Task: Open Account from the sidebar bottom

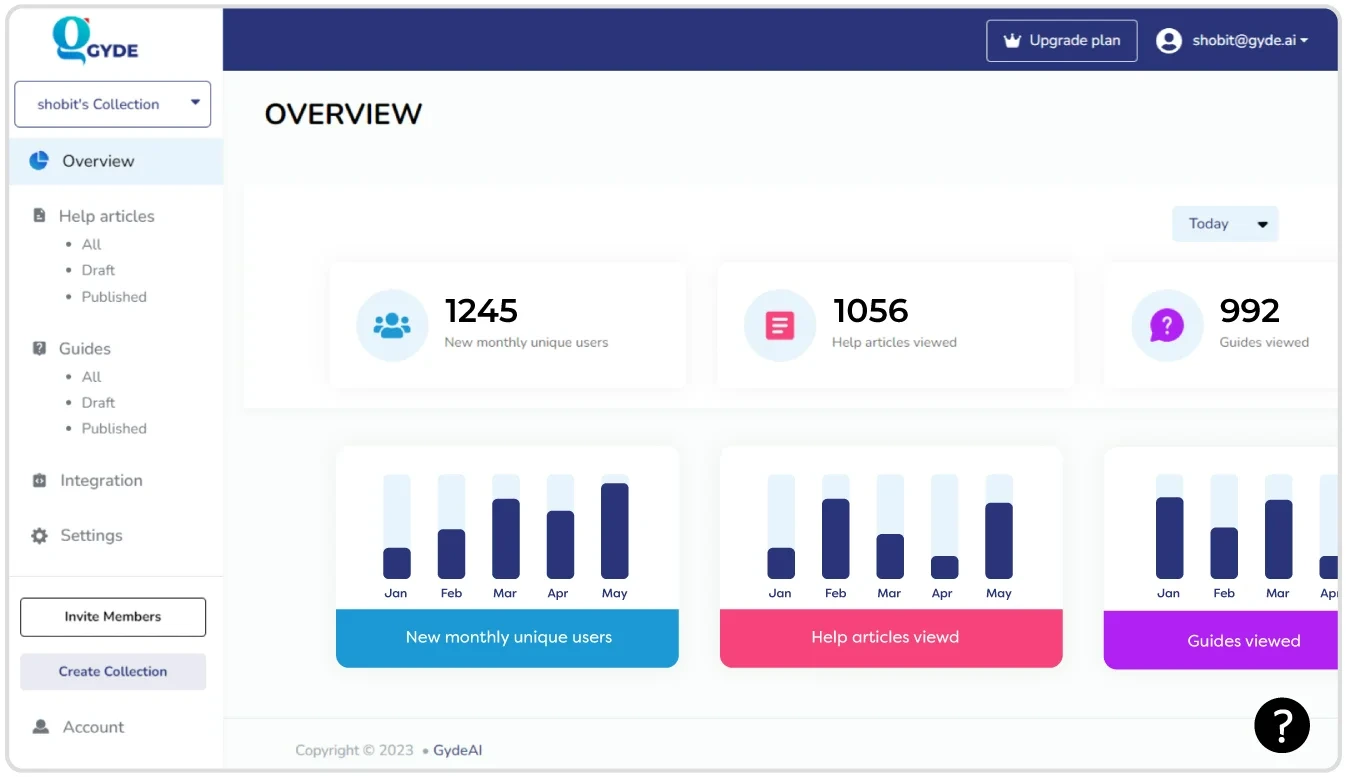Action: pyautogui.click(x=93, y=727)
